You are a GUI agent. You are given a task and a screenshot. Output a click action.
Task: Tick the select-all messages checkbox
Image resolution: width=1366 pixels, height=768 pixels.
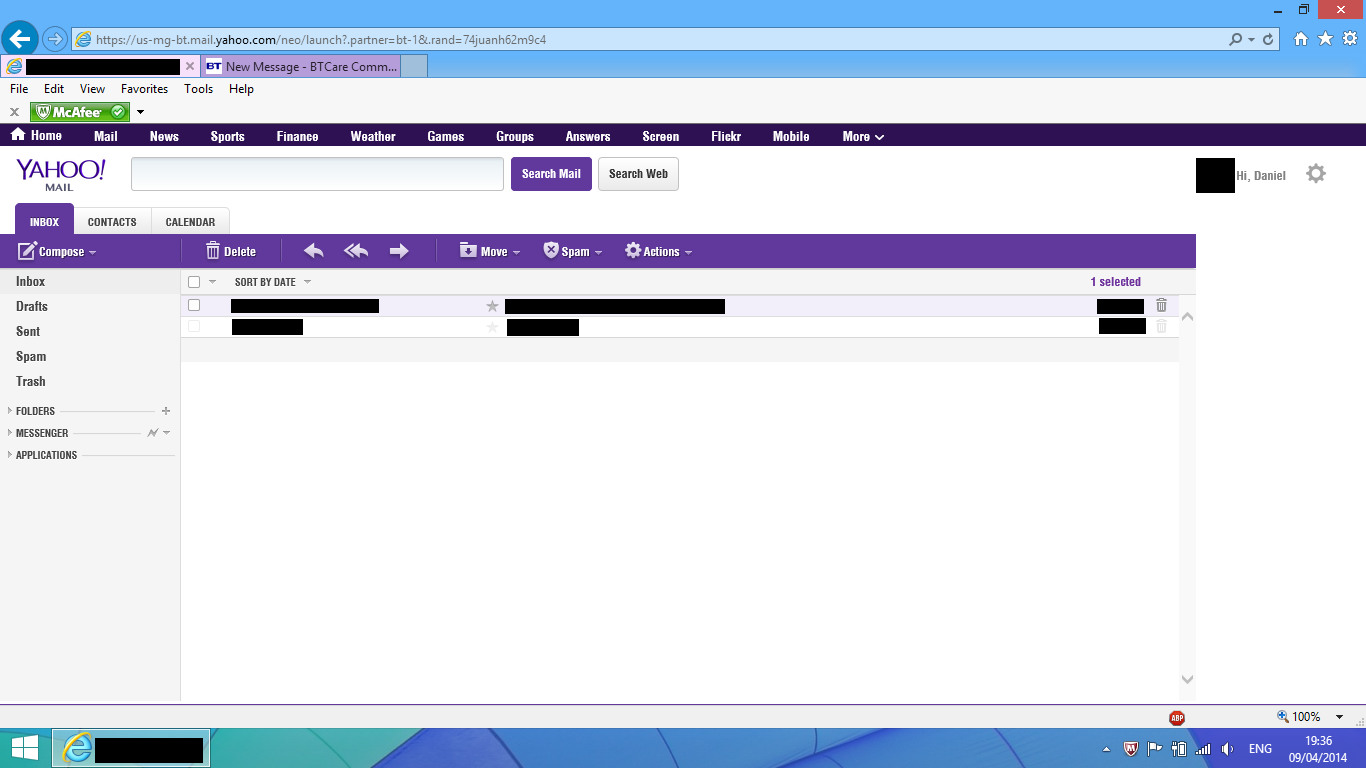pyautogui.click(x=194, y=282)
